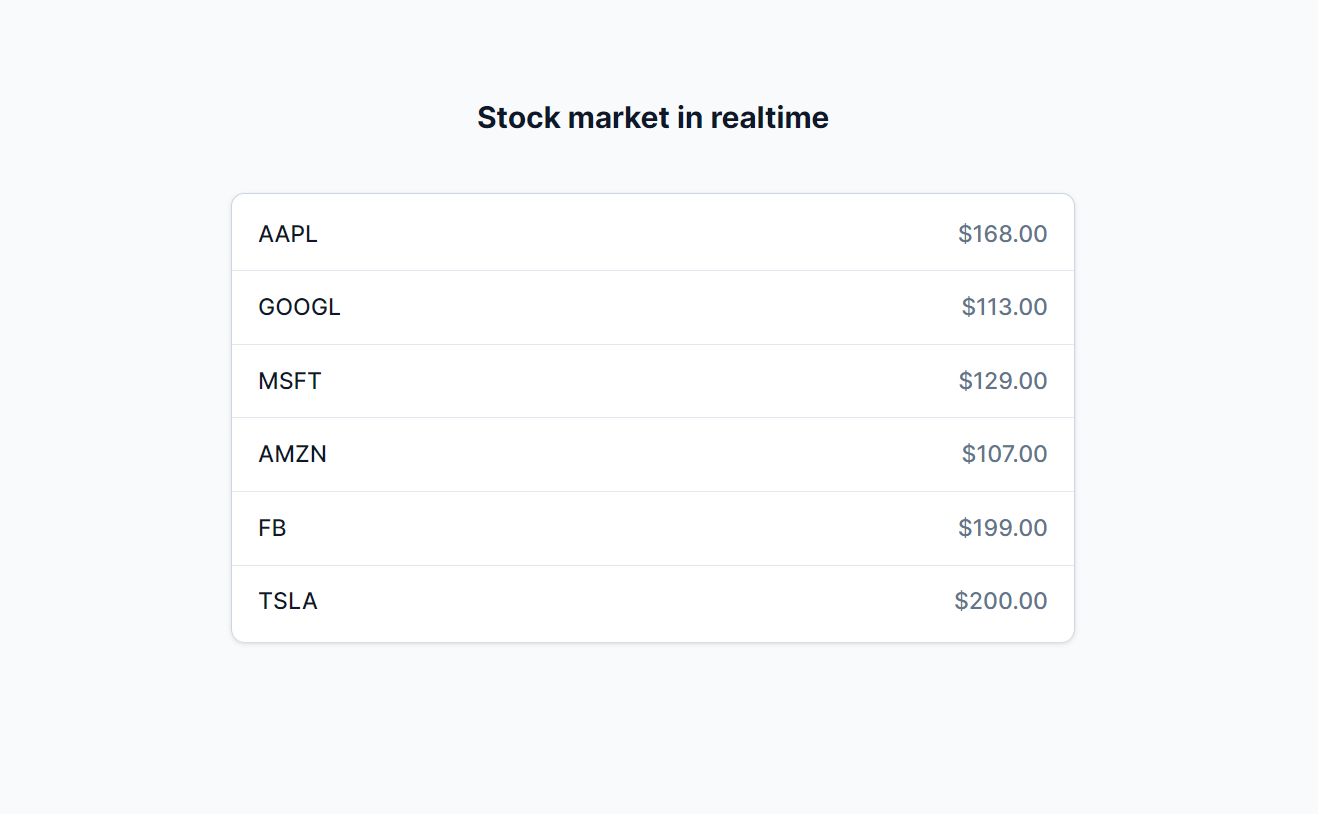1318x814 pixels.
Task: Select the $107.00 price for AMZN
Action: (1004, 454)
